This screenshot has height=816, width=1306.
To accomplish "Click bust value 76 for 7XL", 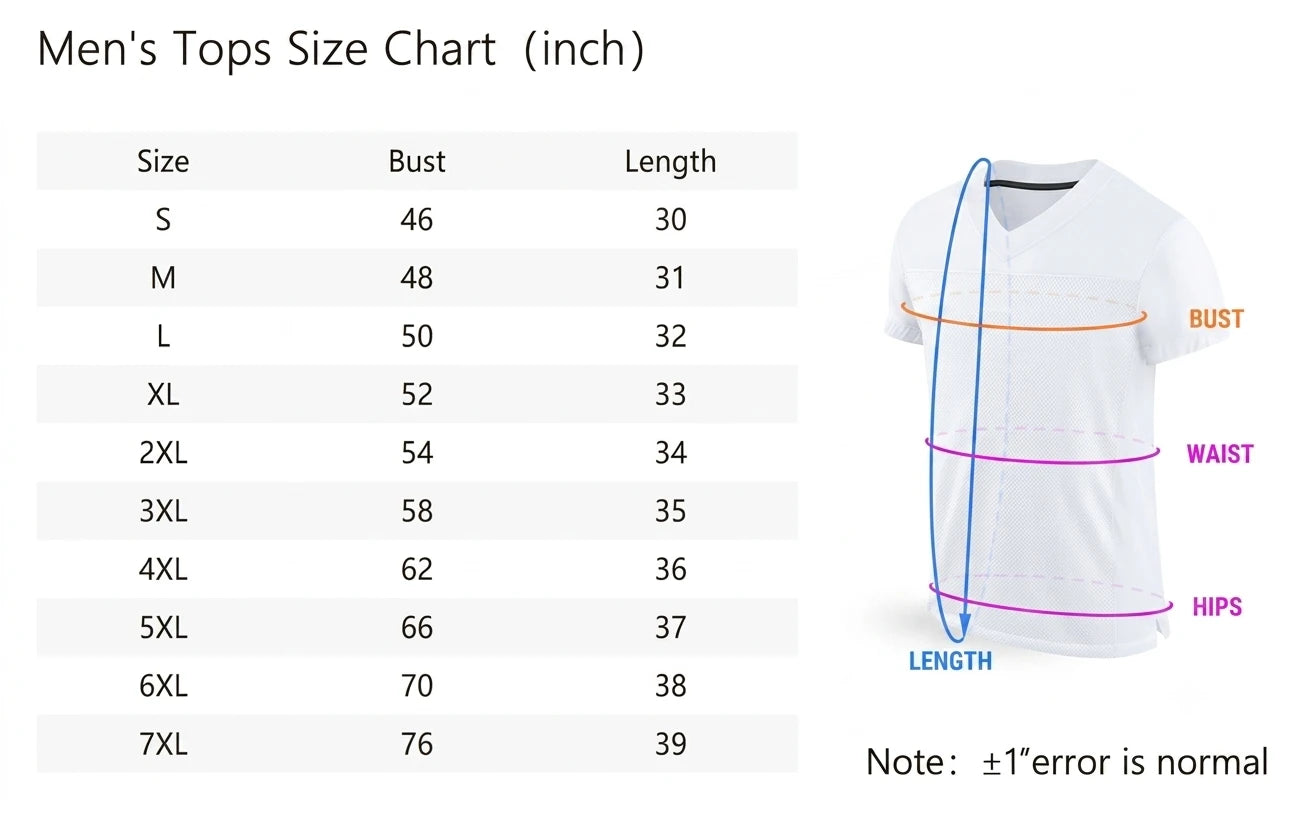I will 417,744.
